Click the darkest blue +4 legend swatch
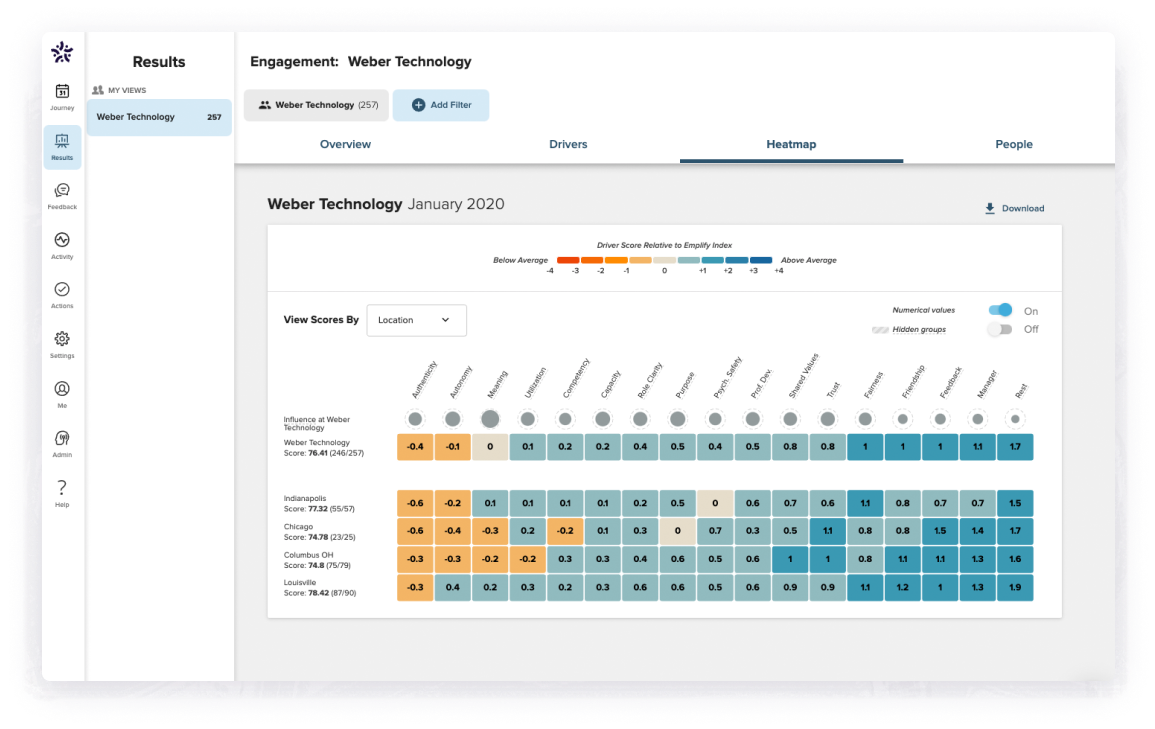Screen dimensions: 1155x729 [761, 260]
